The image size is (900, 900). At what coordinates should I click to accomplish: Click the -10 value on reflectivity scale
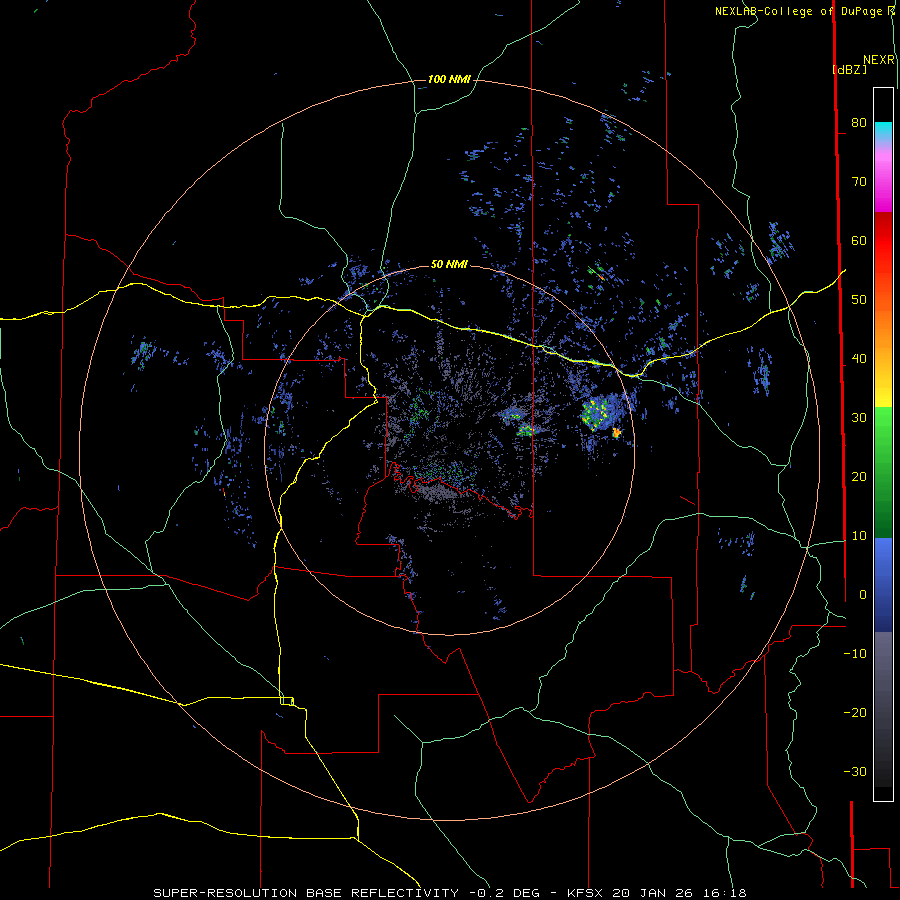point(855,654)
